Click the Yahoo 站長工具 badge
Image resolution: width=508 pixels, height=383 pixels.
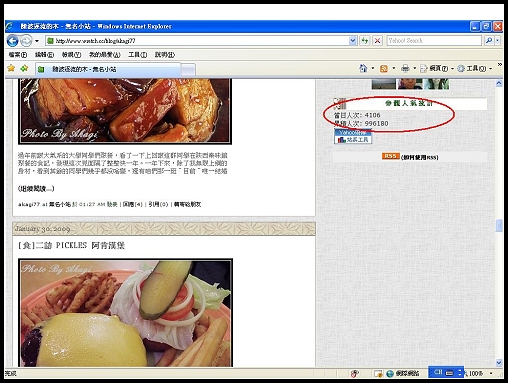(x=353, y=136)
